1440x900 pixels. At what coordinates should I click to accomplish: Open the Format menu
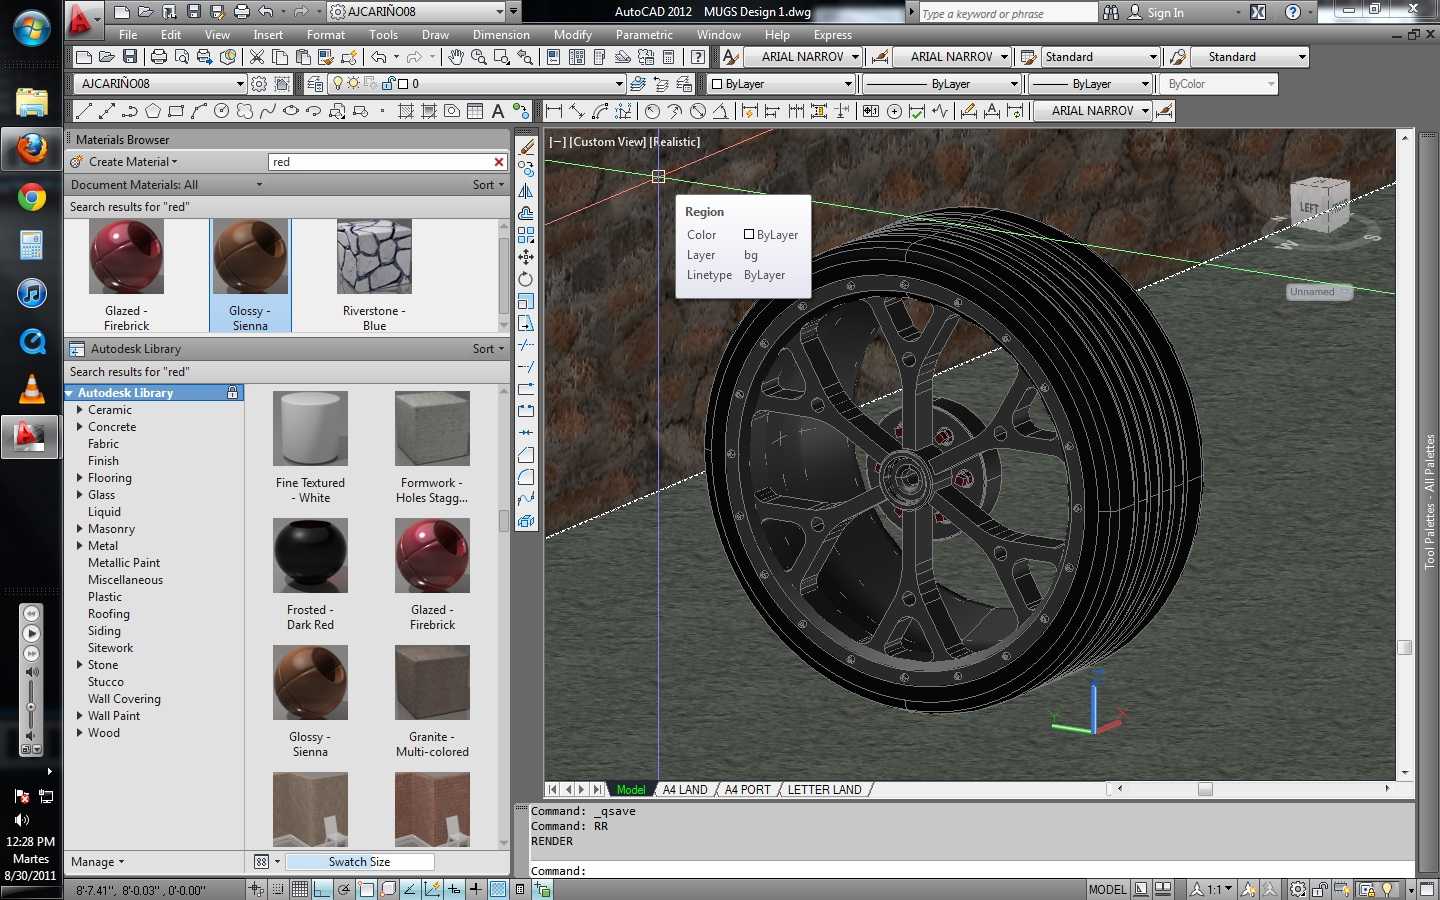[x=326, y=35]
